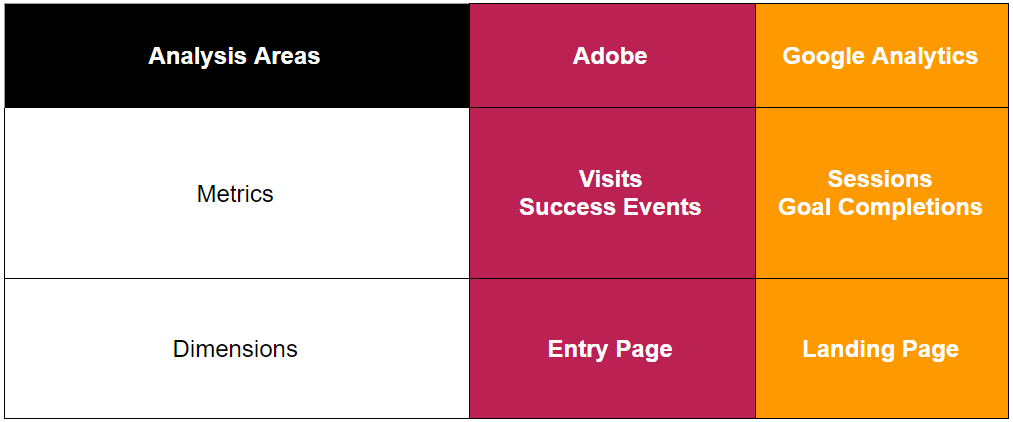
Task: Click the "Analysis Areas" header cell
Action: click(234, 56)
